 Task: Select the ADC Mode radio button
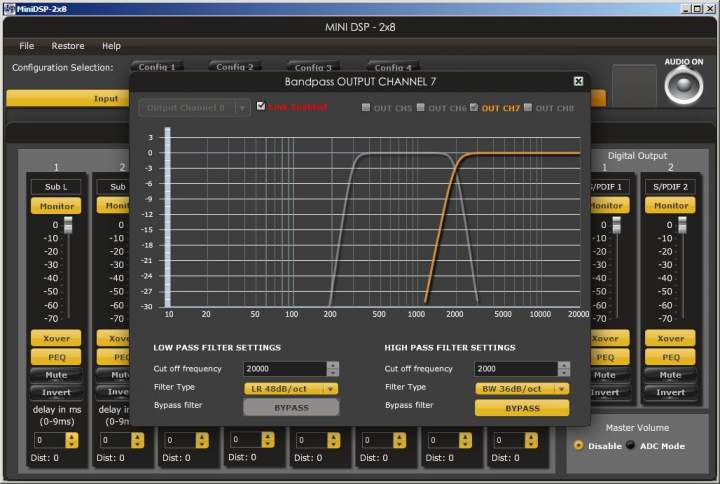631,445
